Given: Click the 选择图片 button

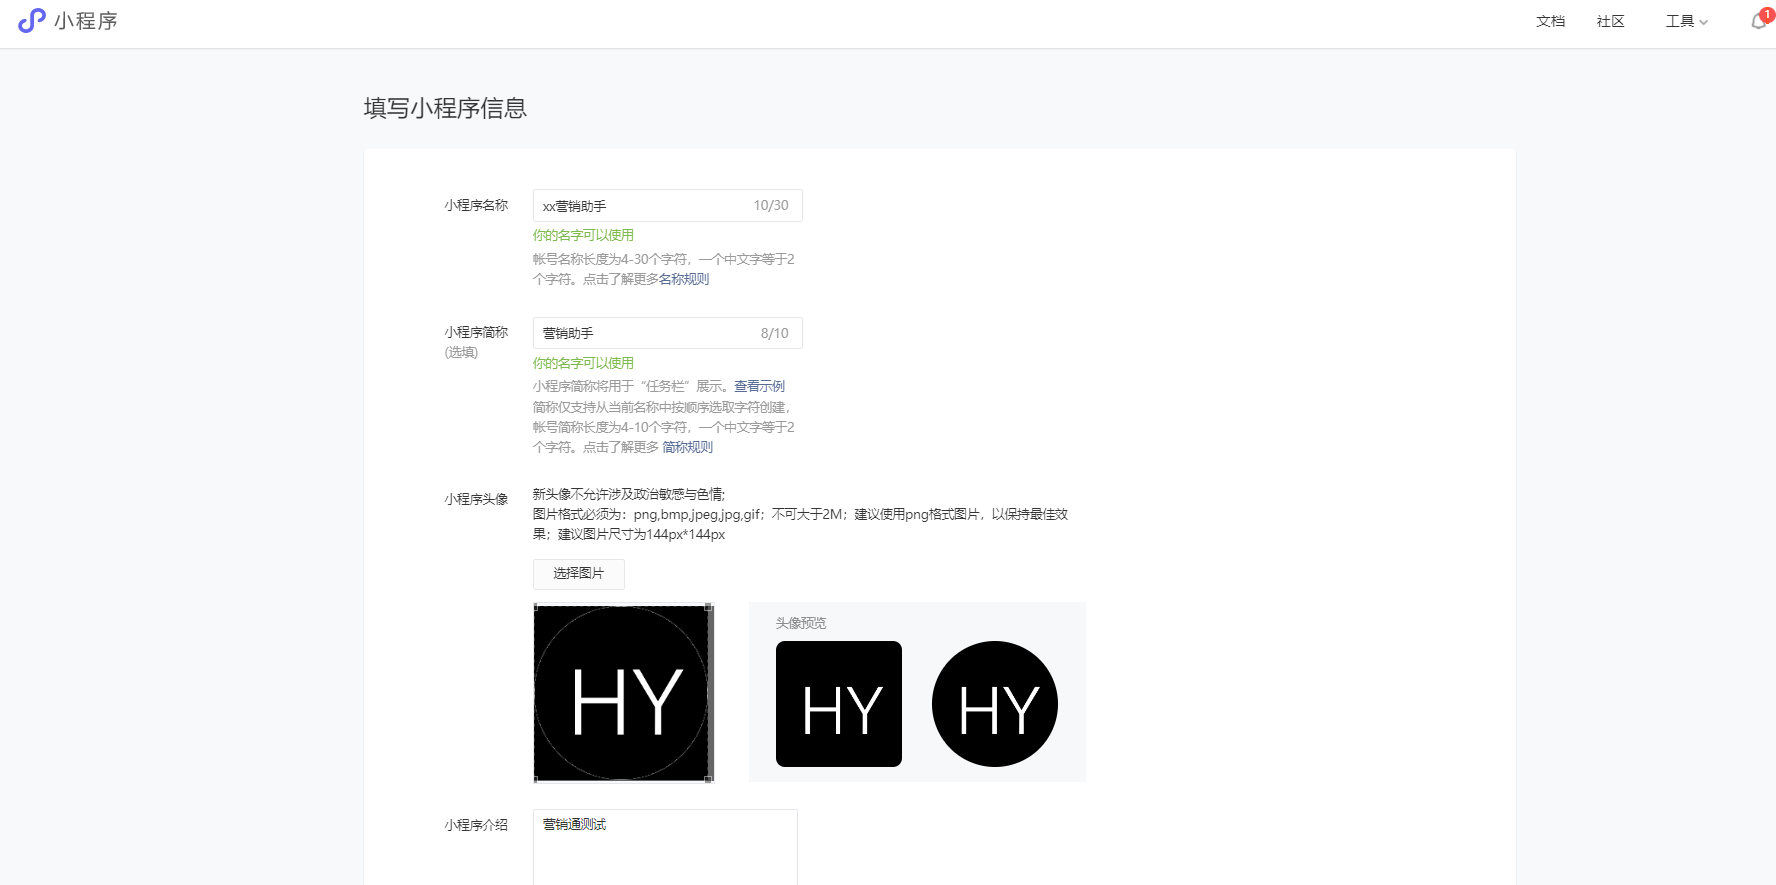Looking at the screenshot, I should (579, 574).
